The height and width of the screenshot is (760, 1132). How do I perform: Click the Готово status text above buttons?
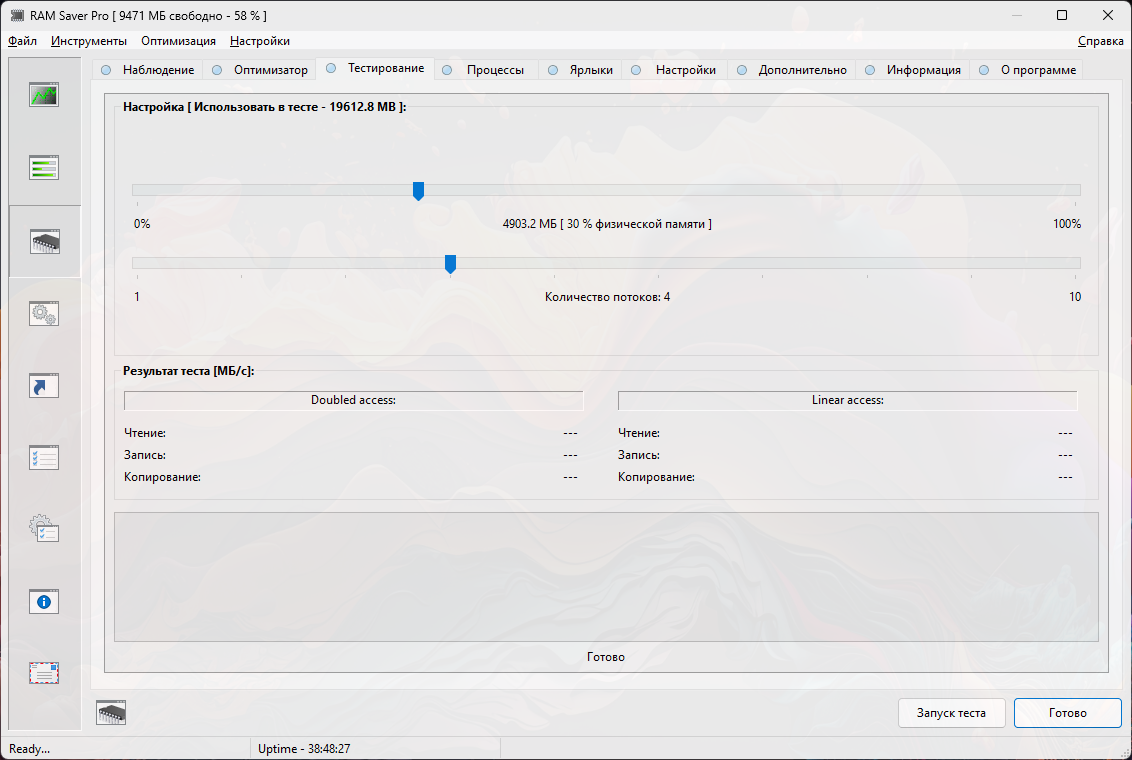click(606, 657)
